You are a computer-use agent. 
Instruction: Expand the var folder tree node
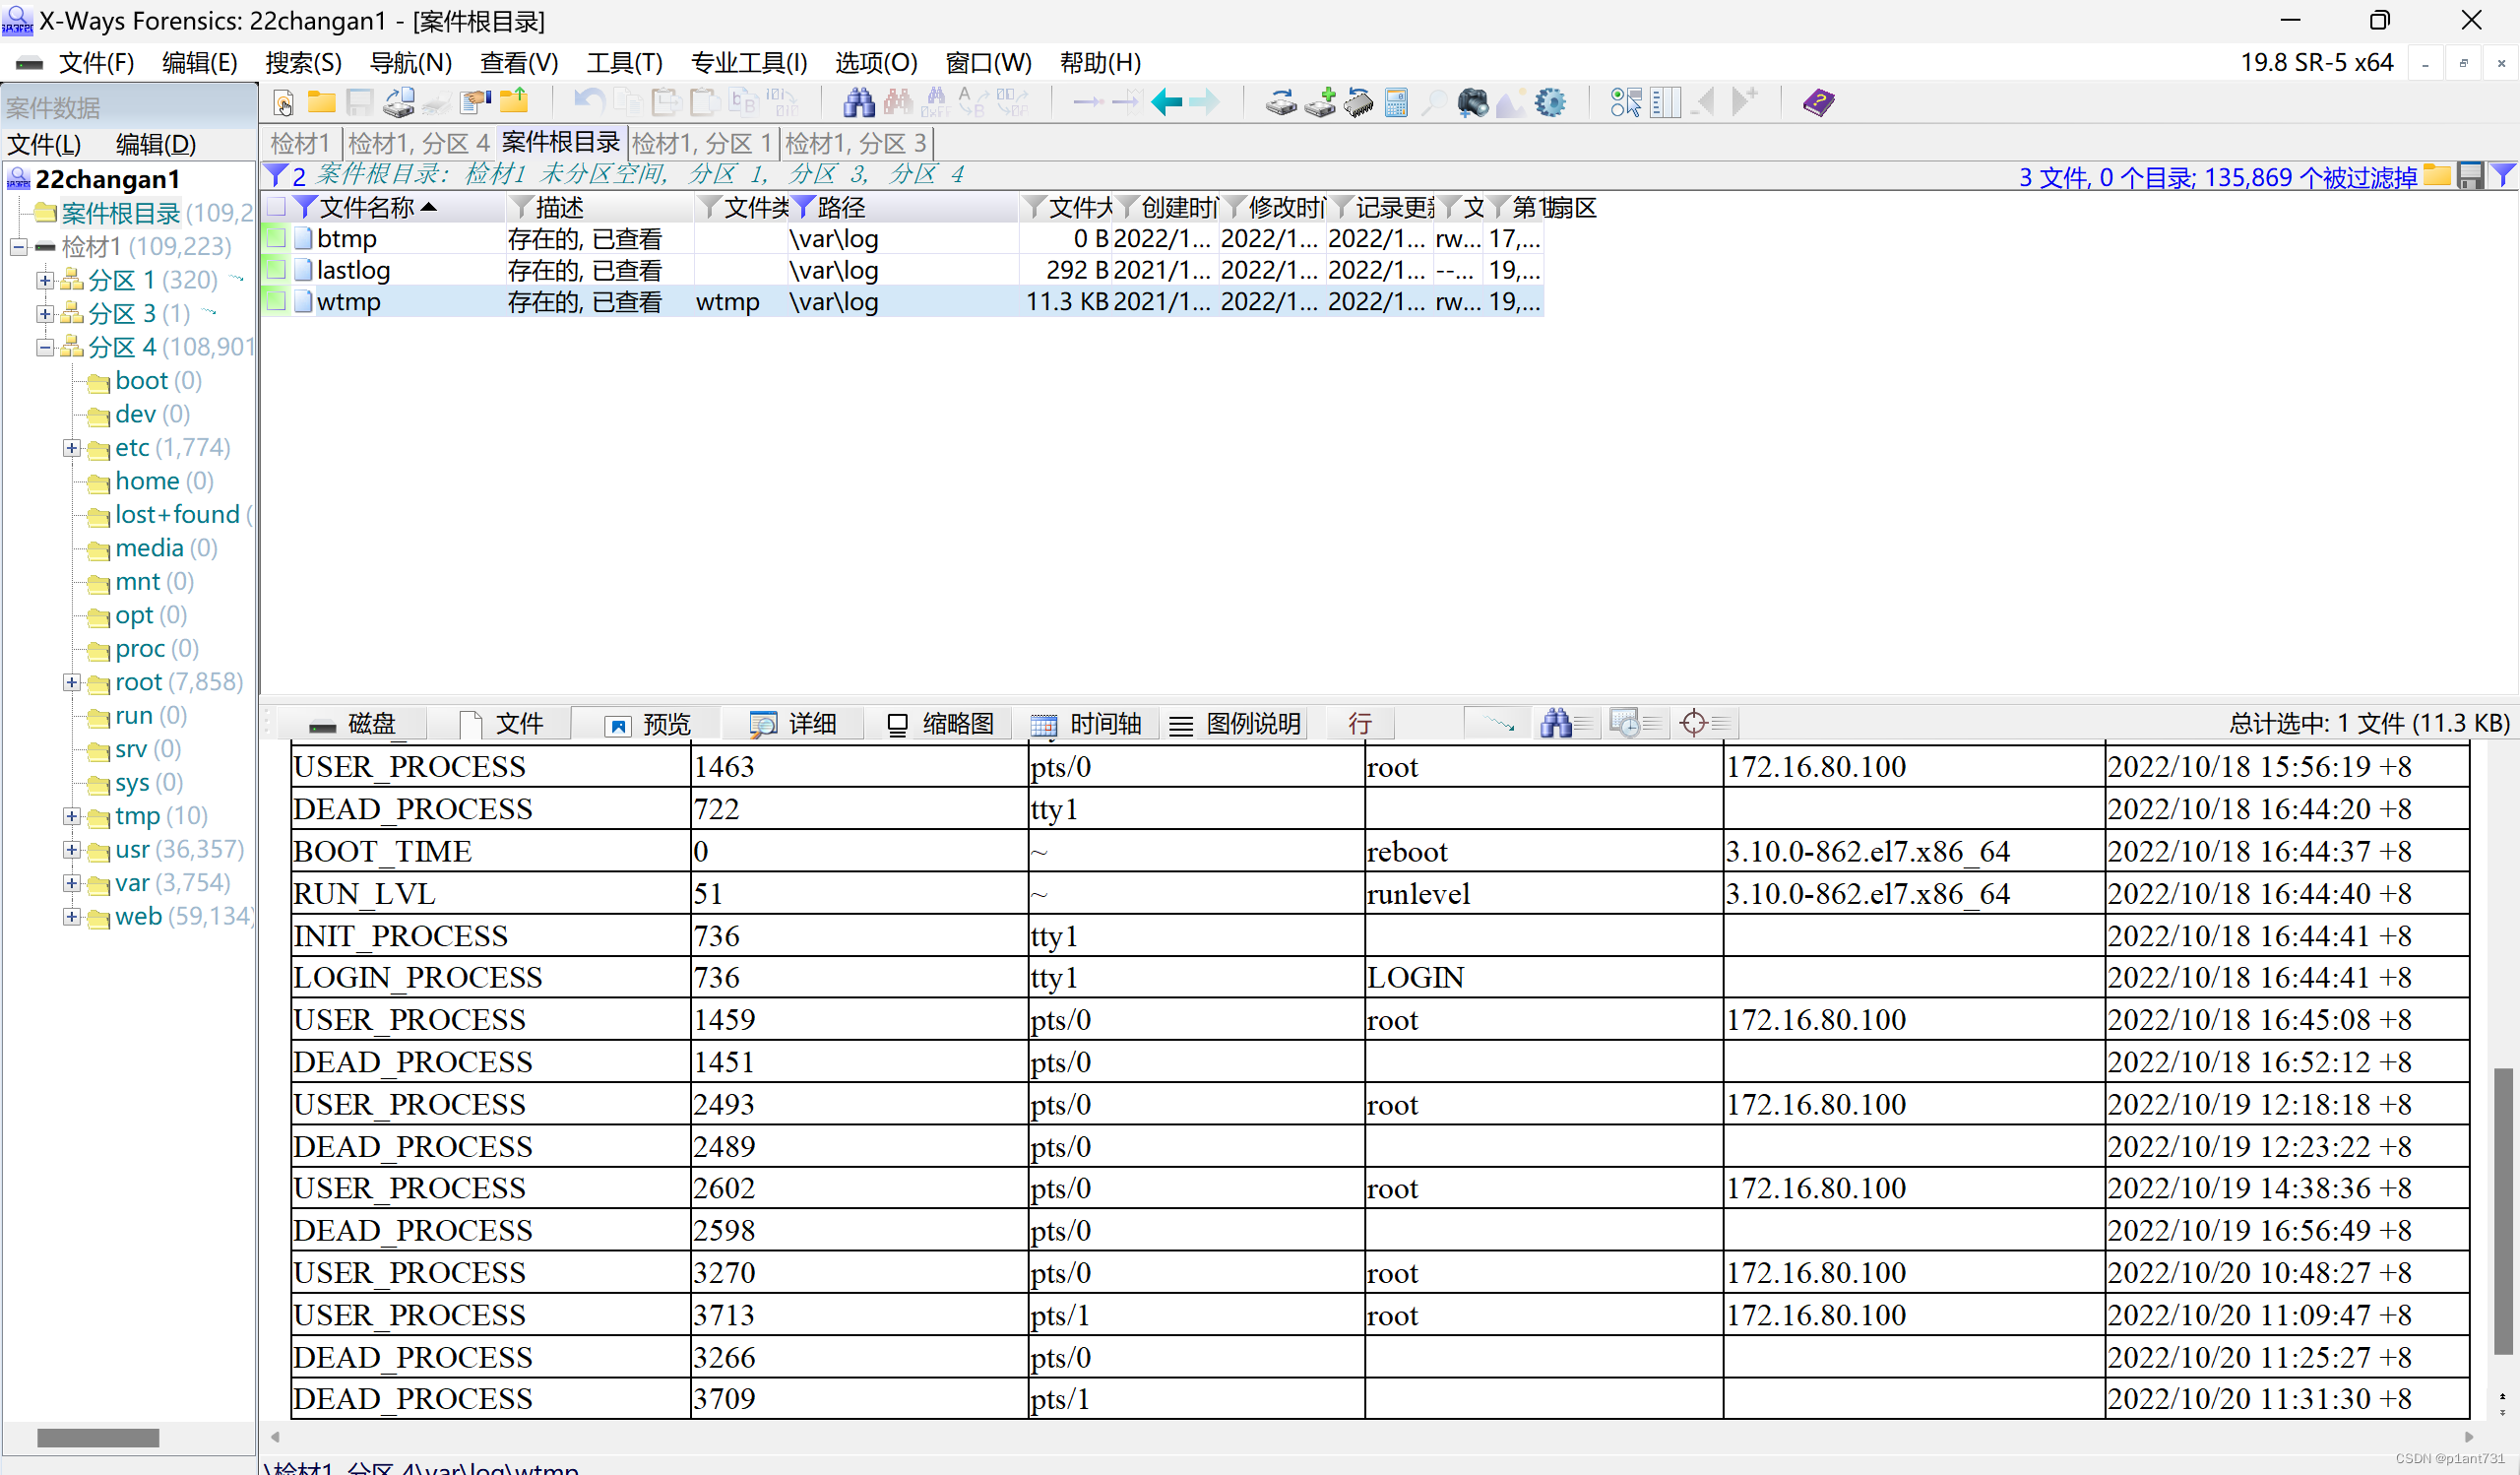coord(72,883)
